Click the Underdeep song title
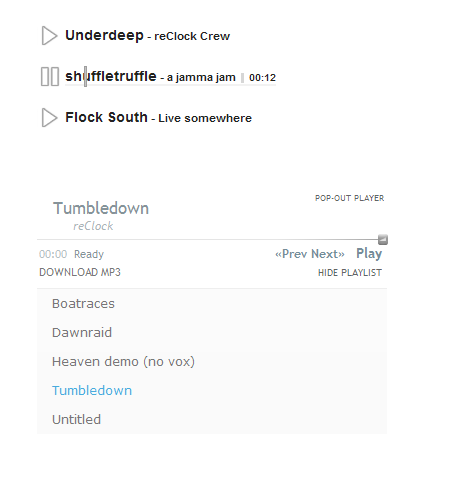 (x=104, y=36)
